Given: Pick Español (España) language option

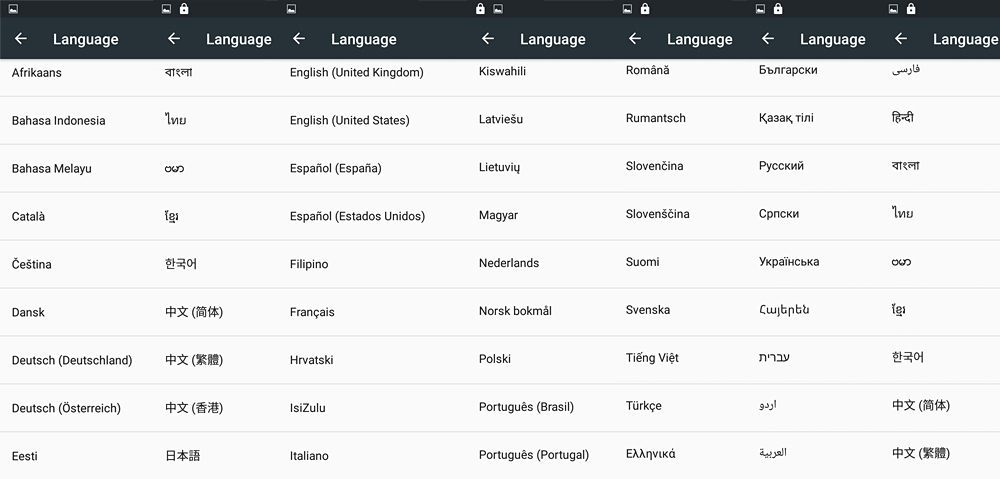Looking at the screenshot, I should pos(335,168).
